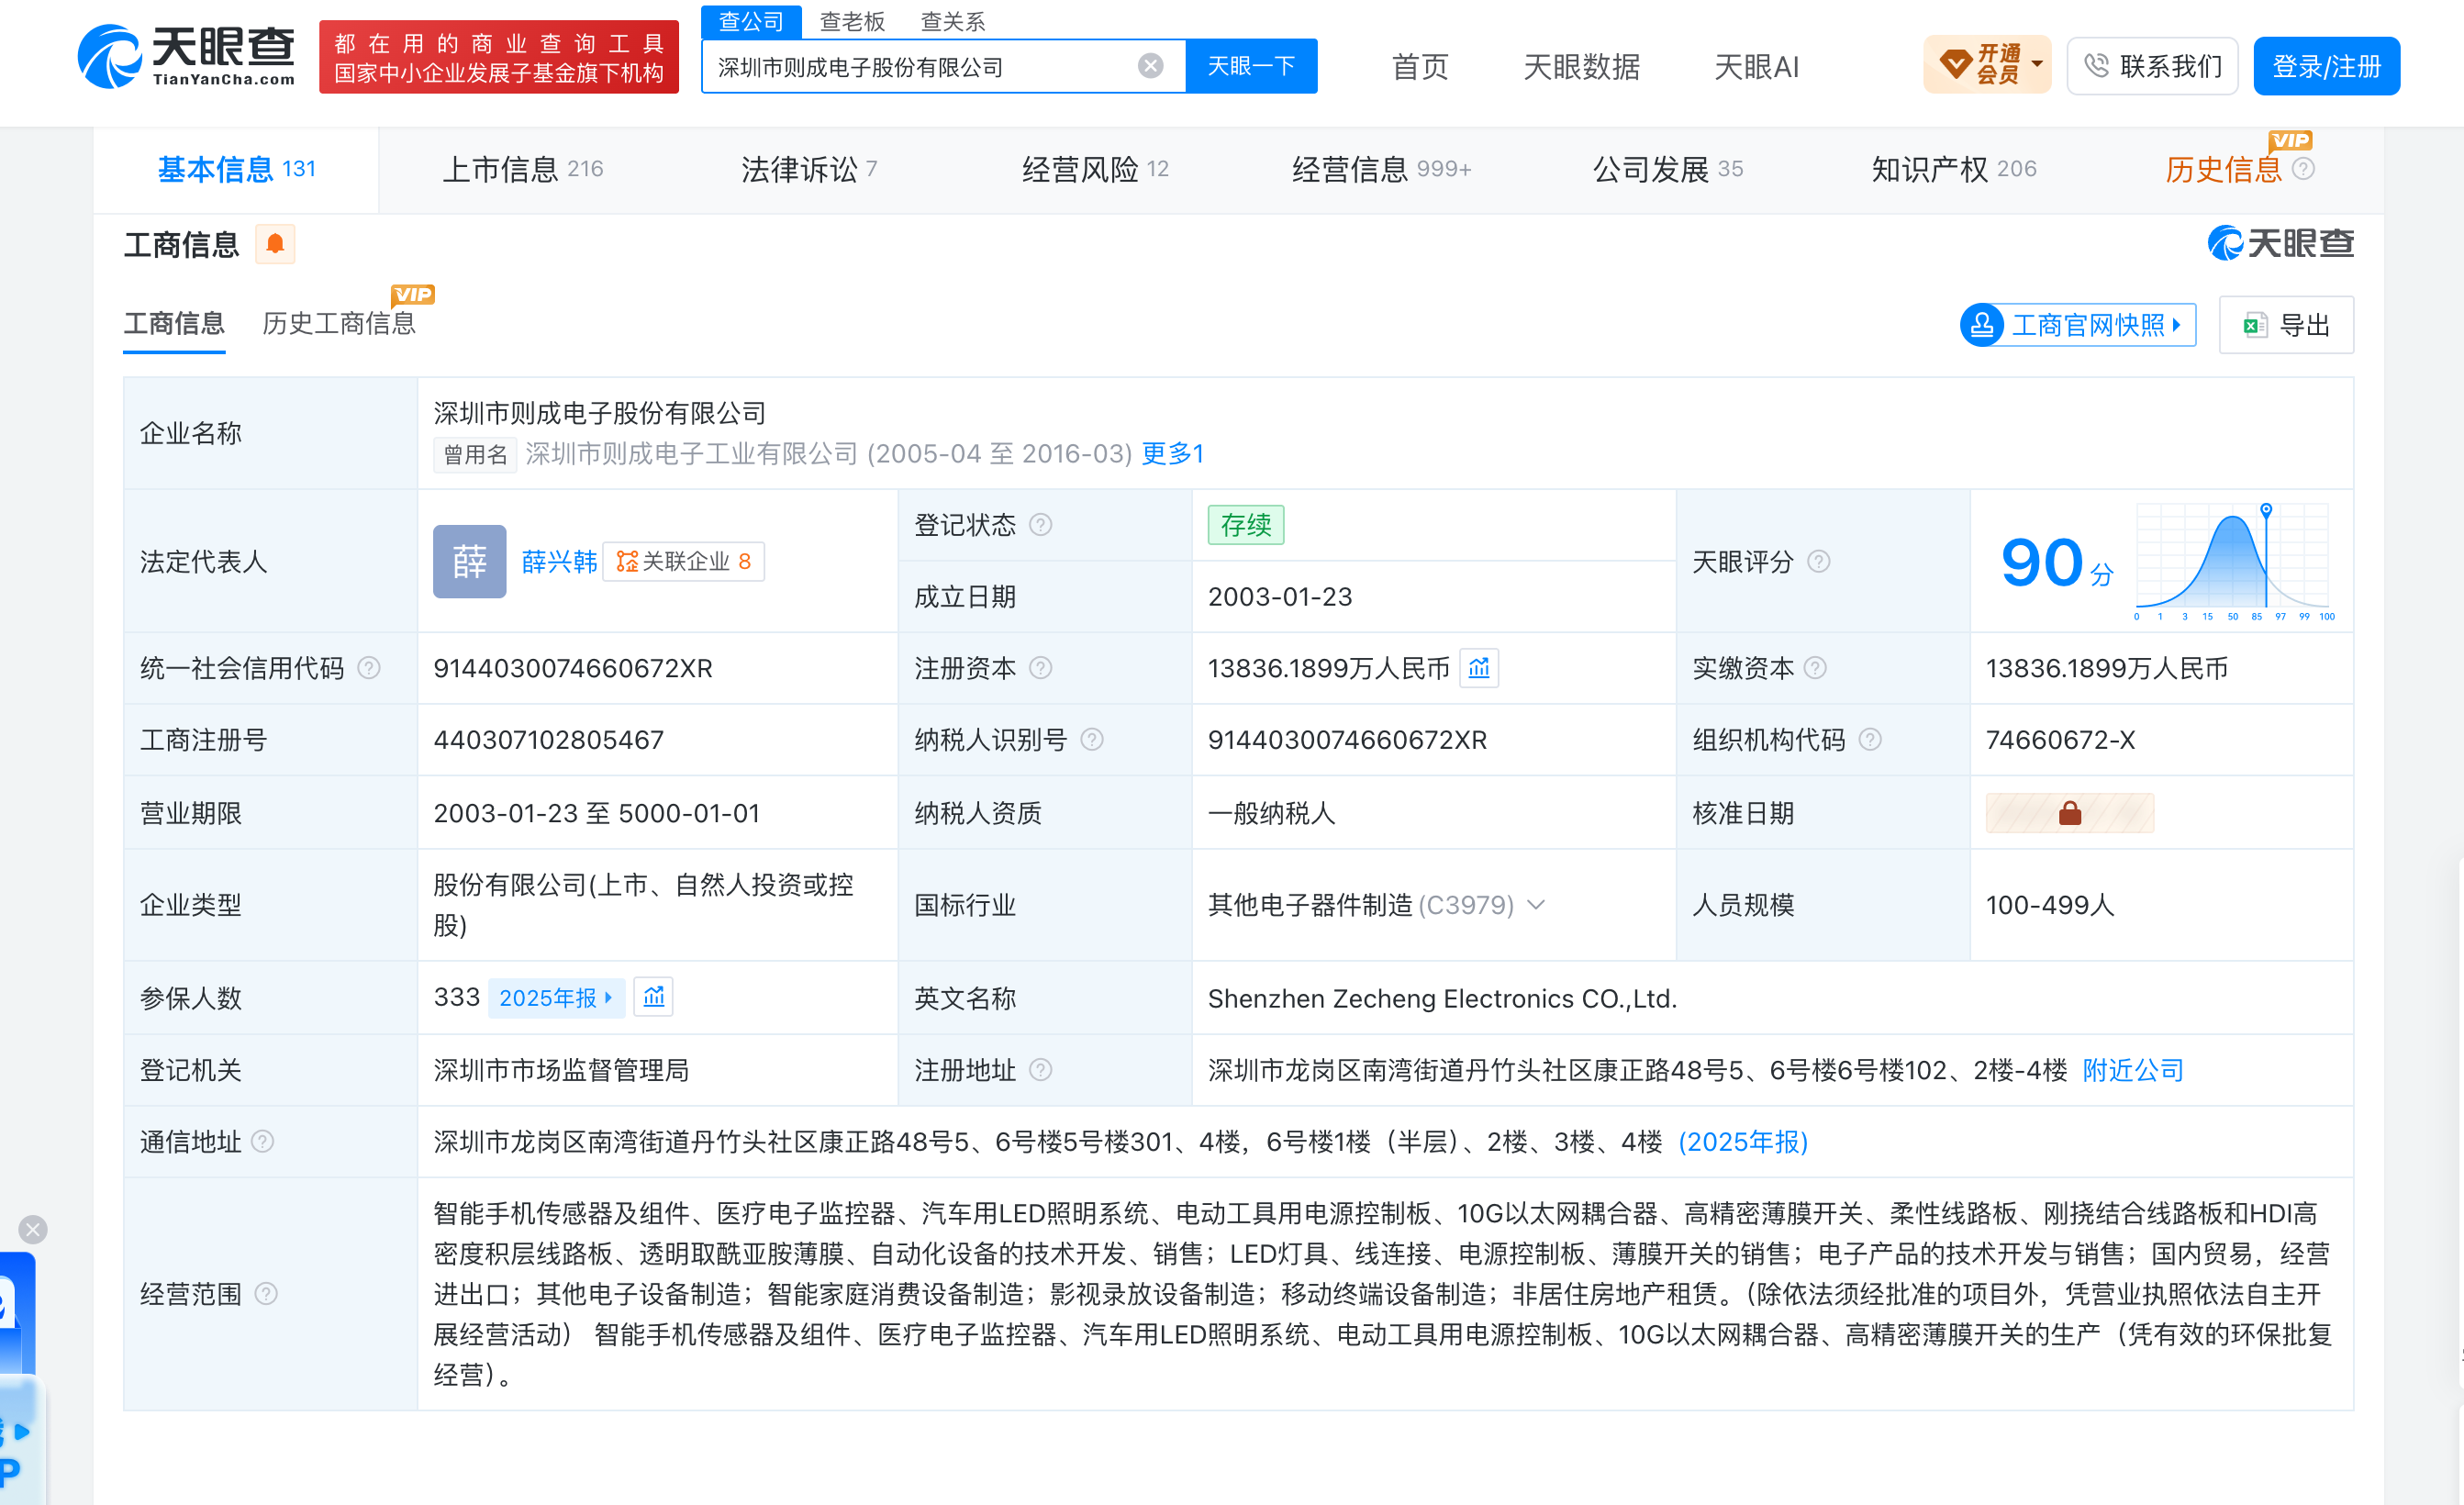Click the locked 核准日期 value icon

tap(2069, 813)
